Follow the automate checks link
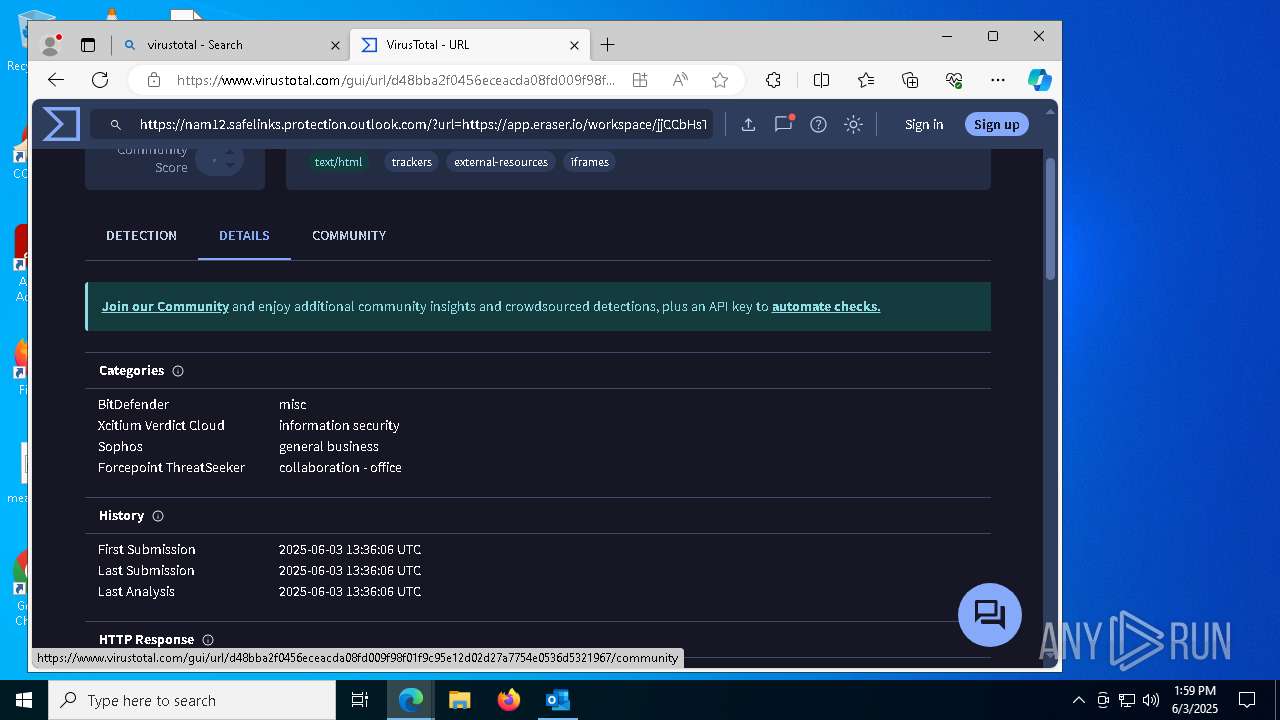The image size is (1280, 720). click(826, 307)
